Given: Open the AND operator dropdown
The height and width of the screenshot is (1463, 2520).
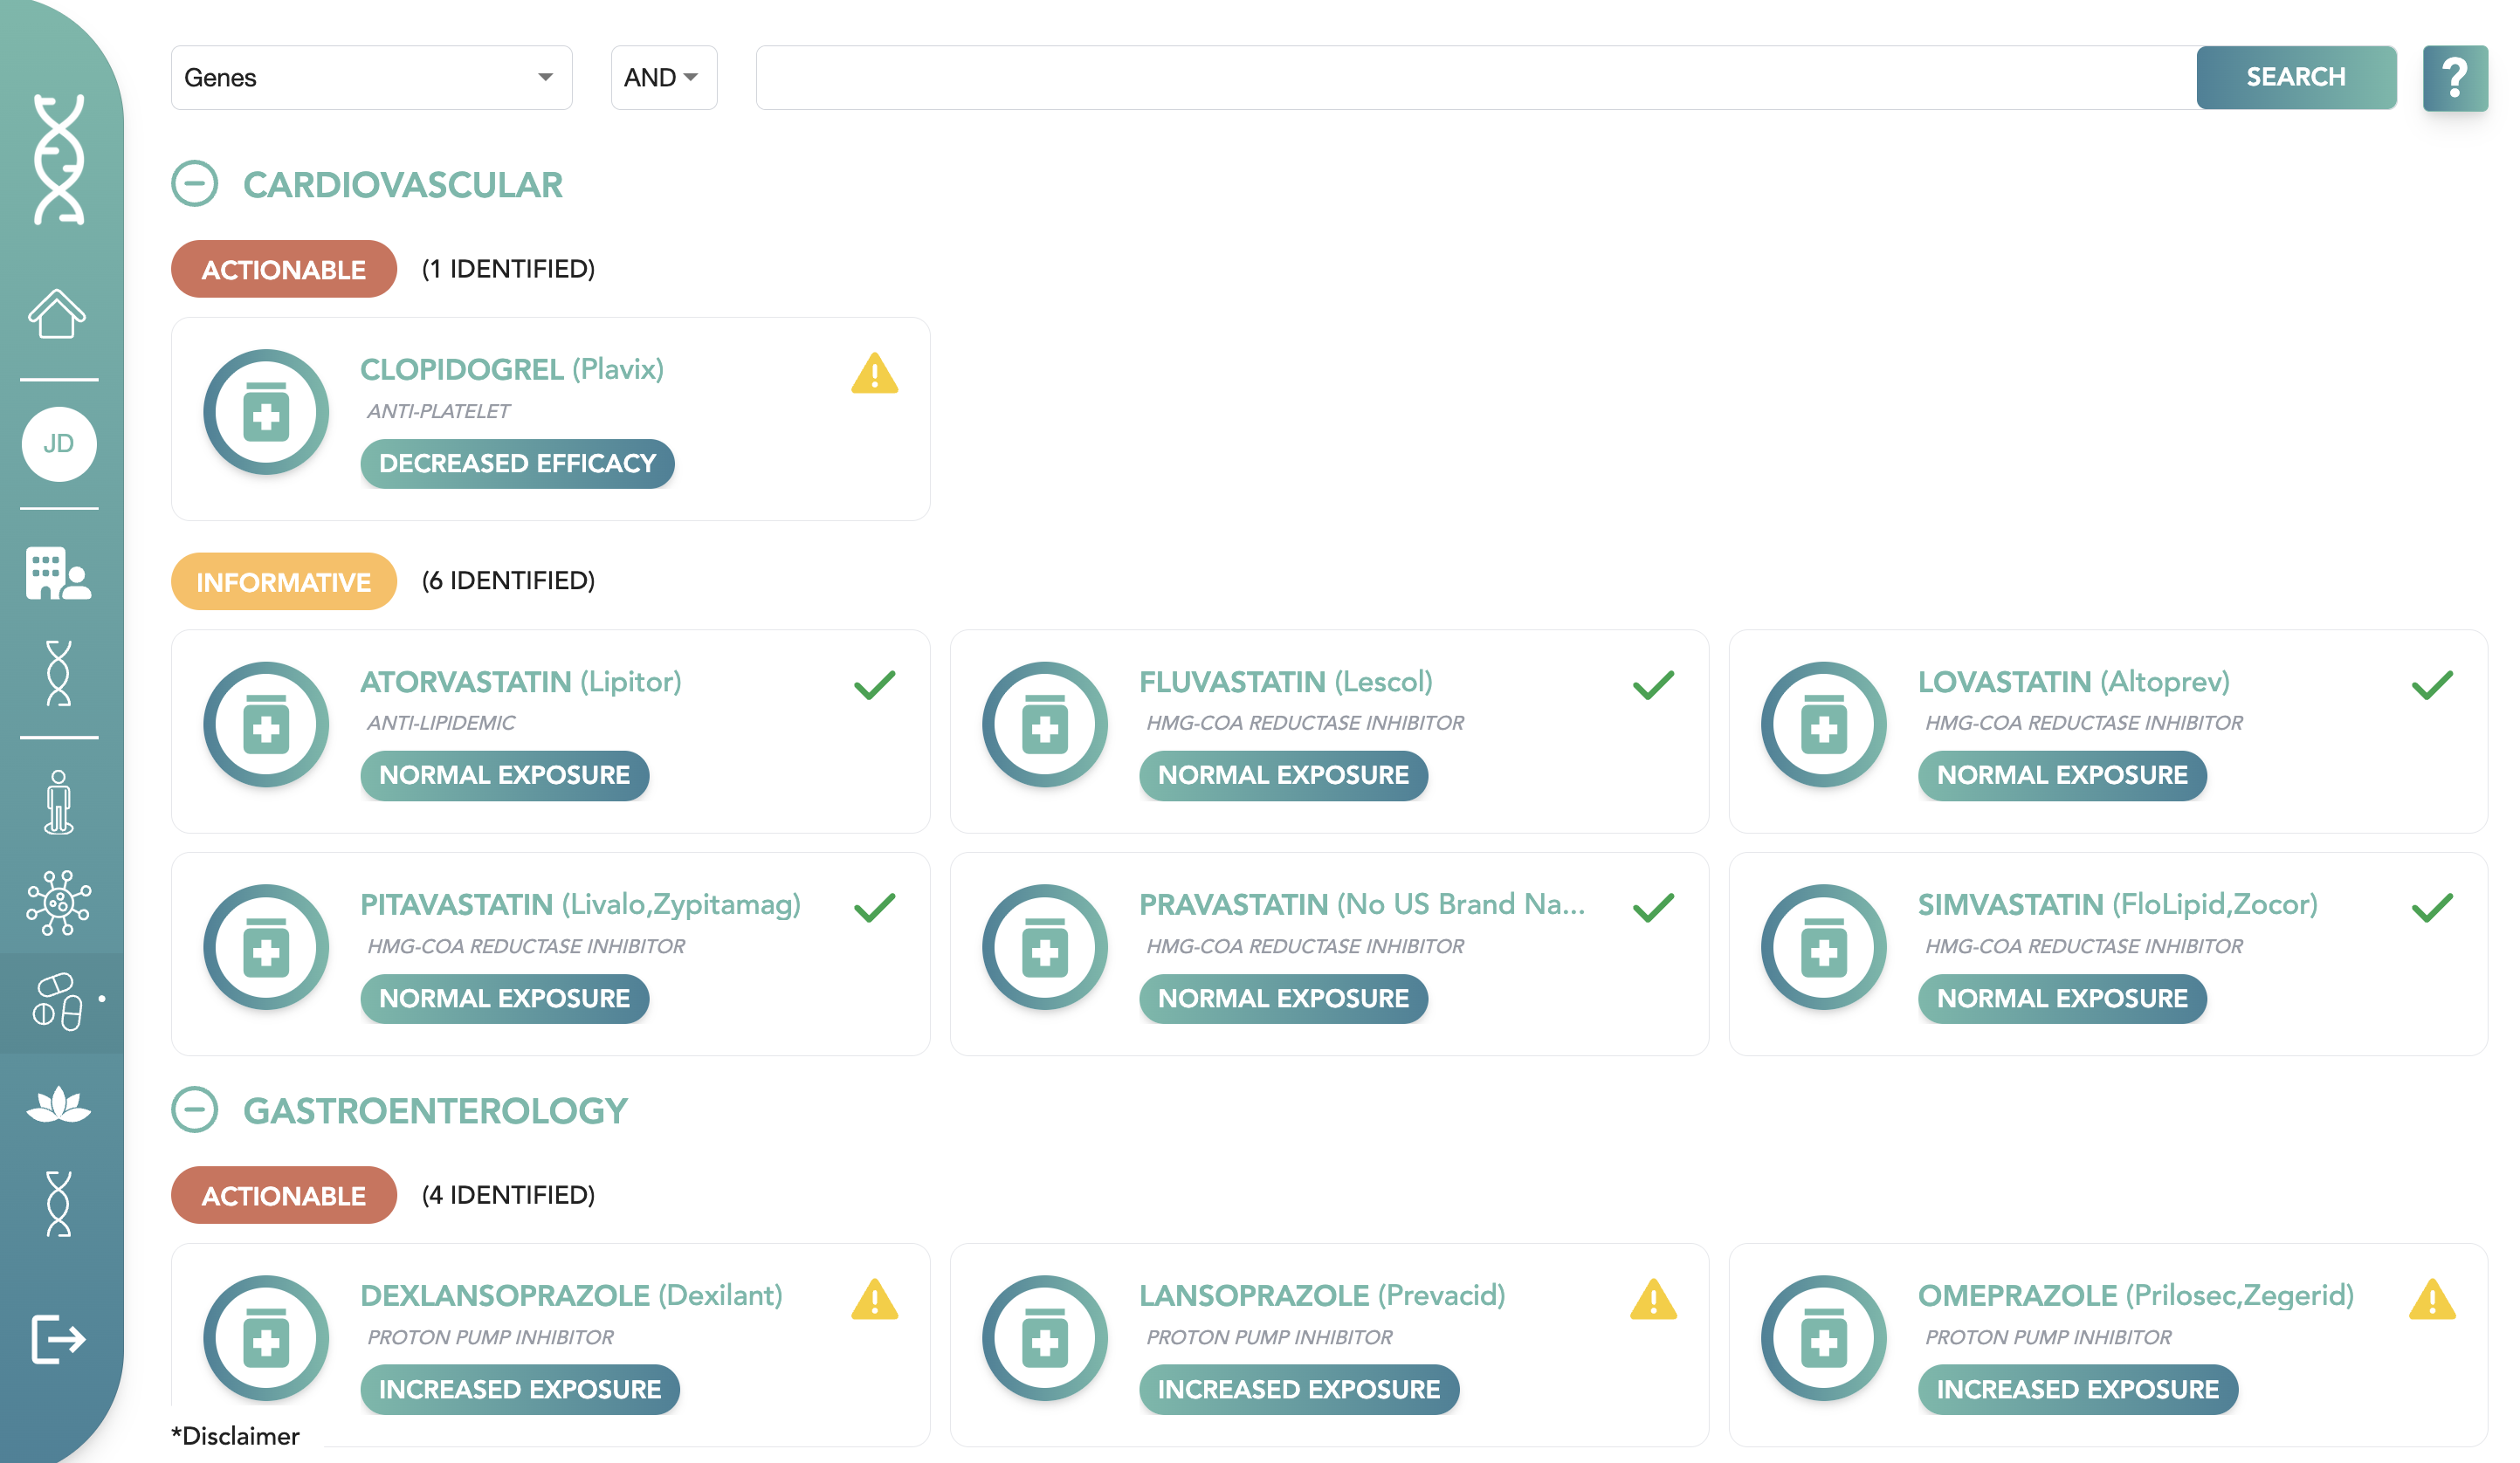Looking at the screenshot, I should [x=662, y=78].
